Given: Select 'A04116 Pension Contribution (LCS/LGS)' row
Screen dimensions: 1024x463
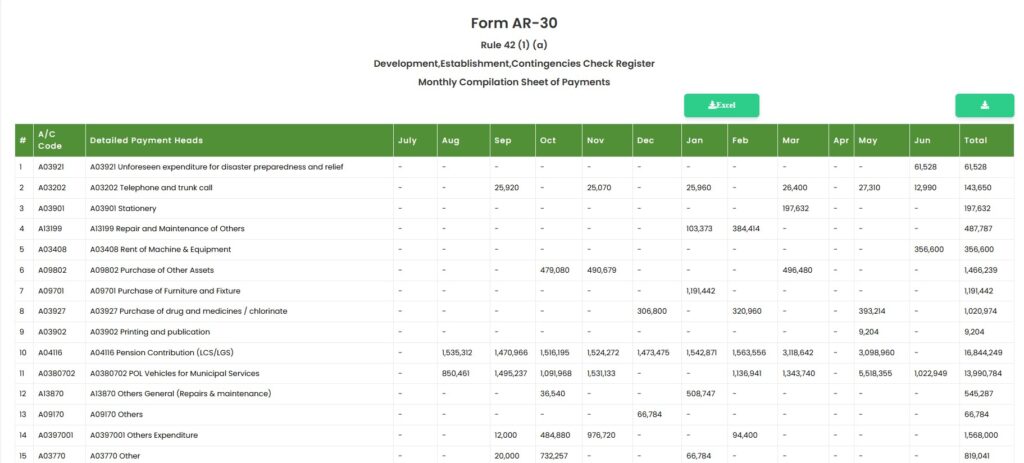Looking at the screenshot, I should 514,353.
